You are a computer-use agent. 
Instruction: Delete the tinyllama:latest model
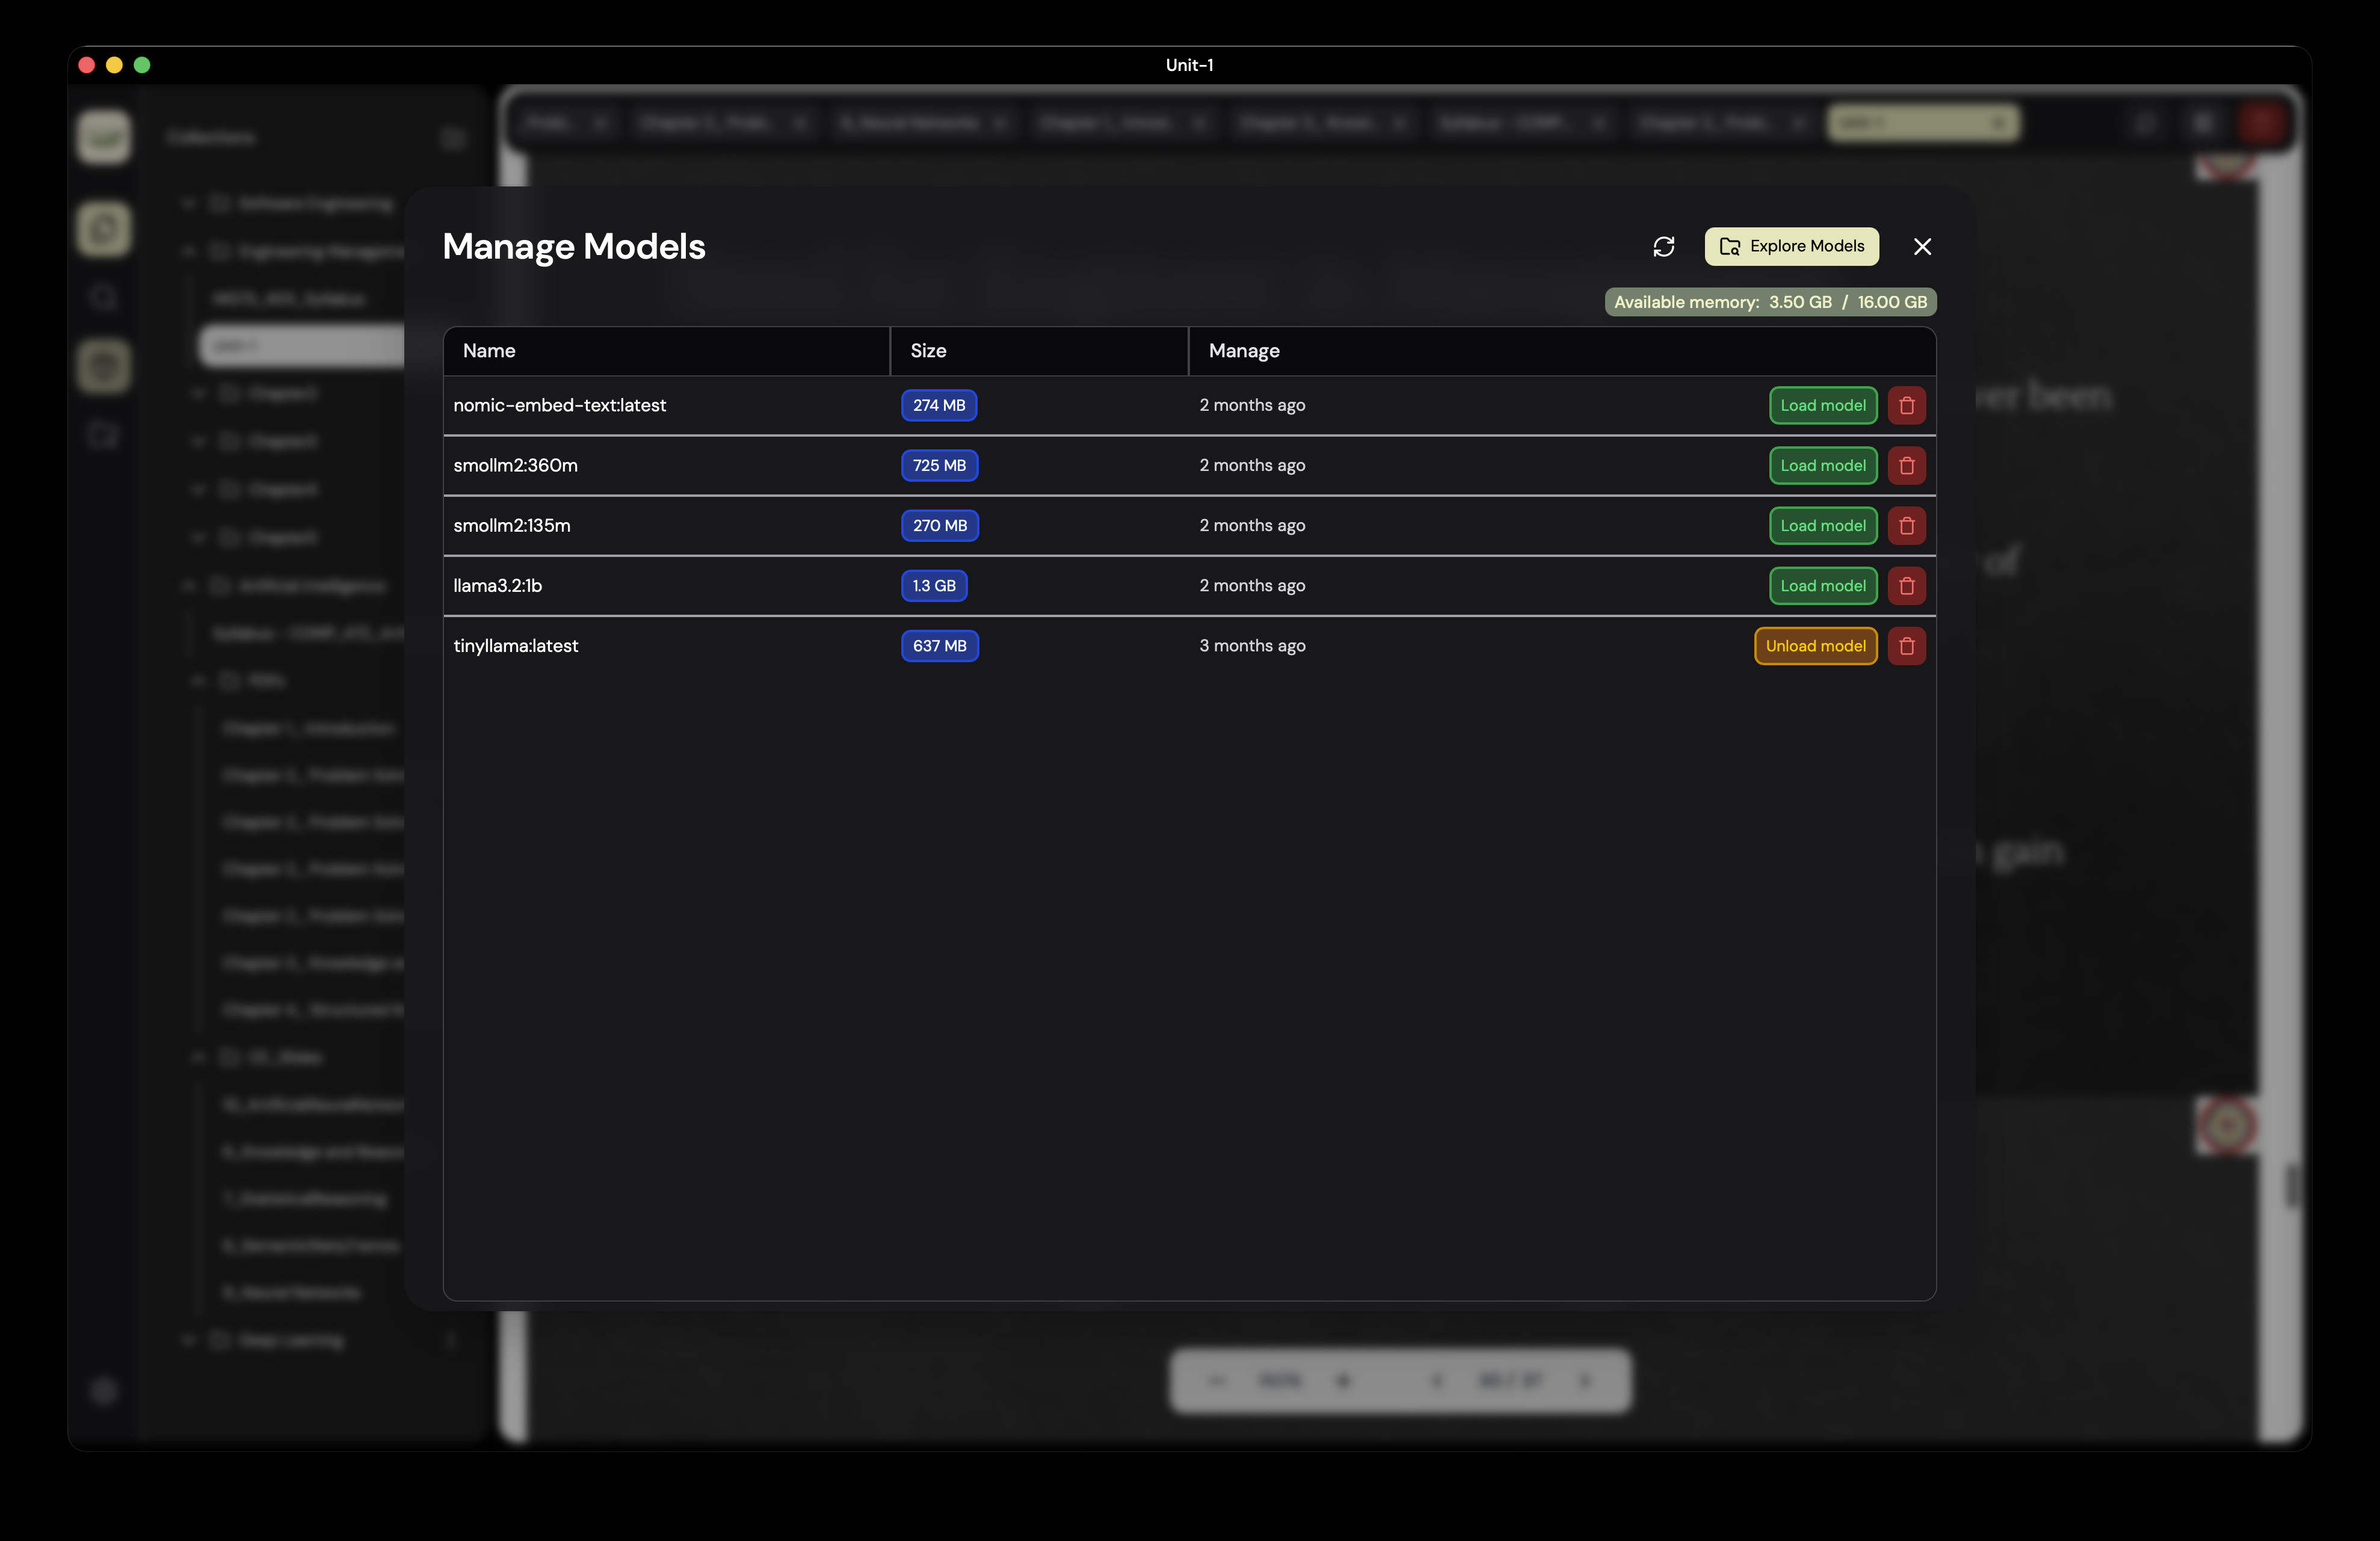pos(1906,646)
